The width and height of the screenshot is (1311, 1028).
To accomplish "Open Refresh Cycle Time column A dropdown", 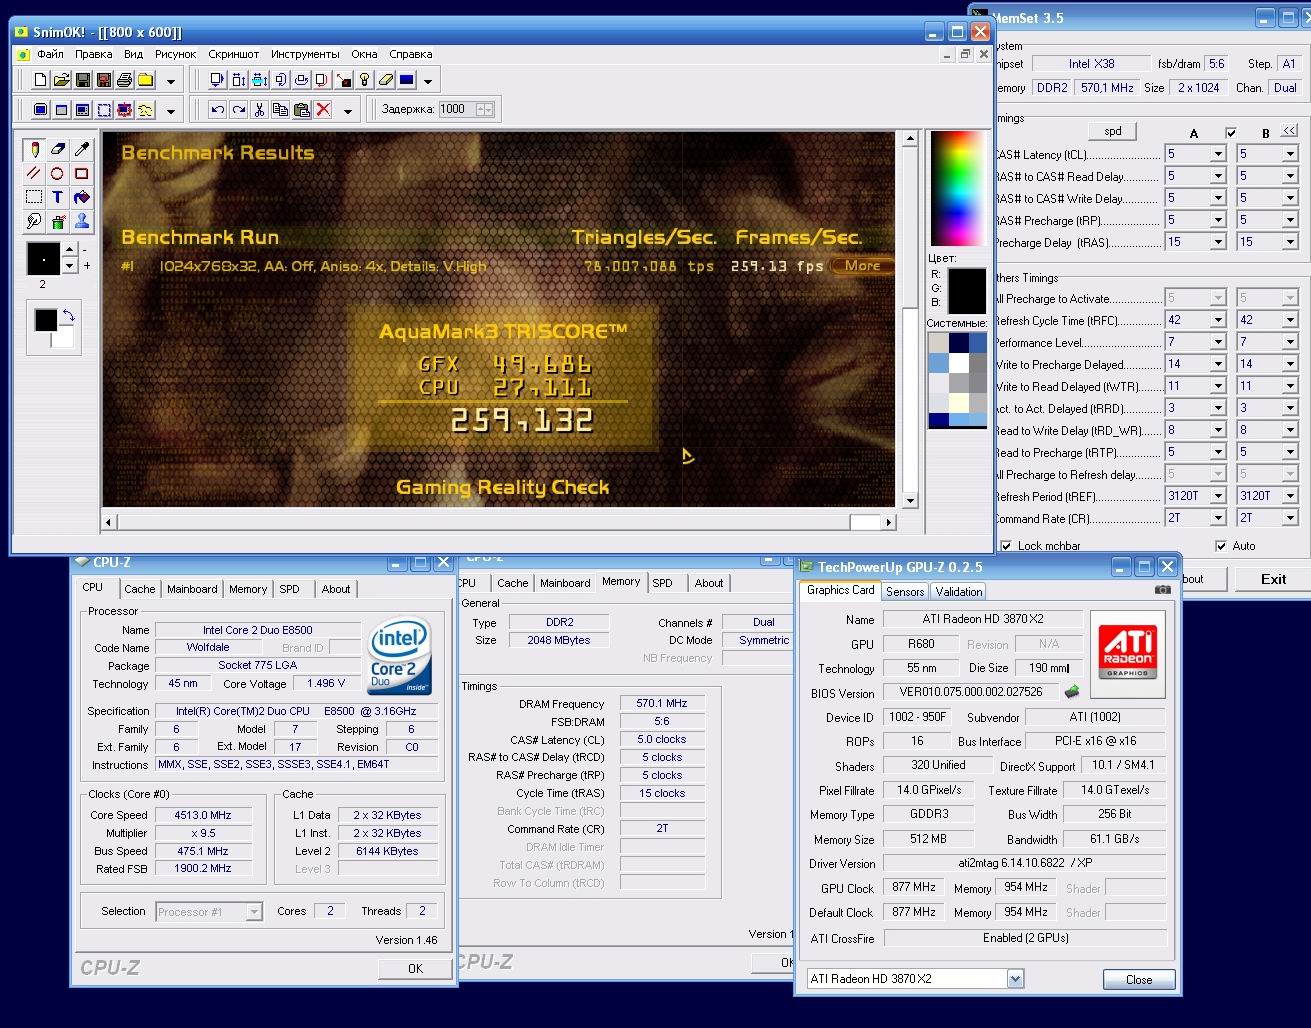I will [x=1218, y=320].
